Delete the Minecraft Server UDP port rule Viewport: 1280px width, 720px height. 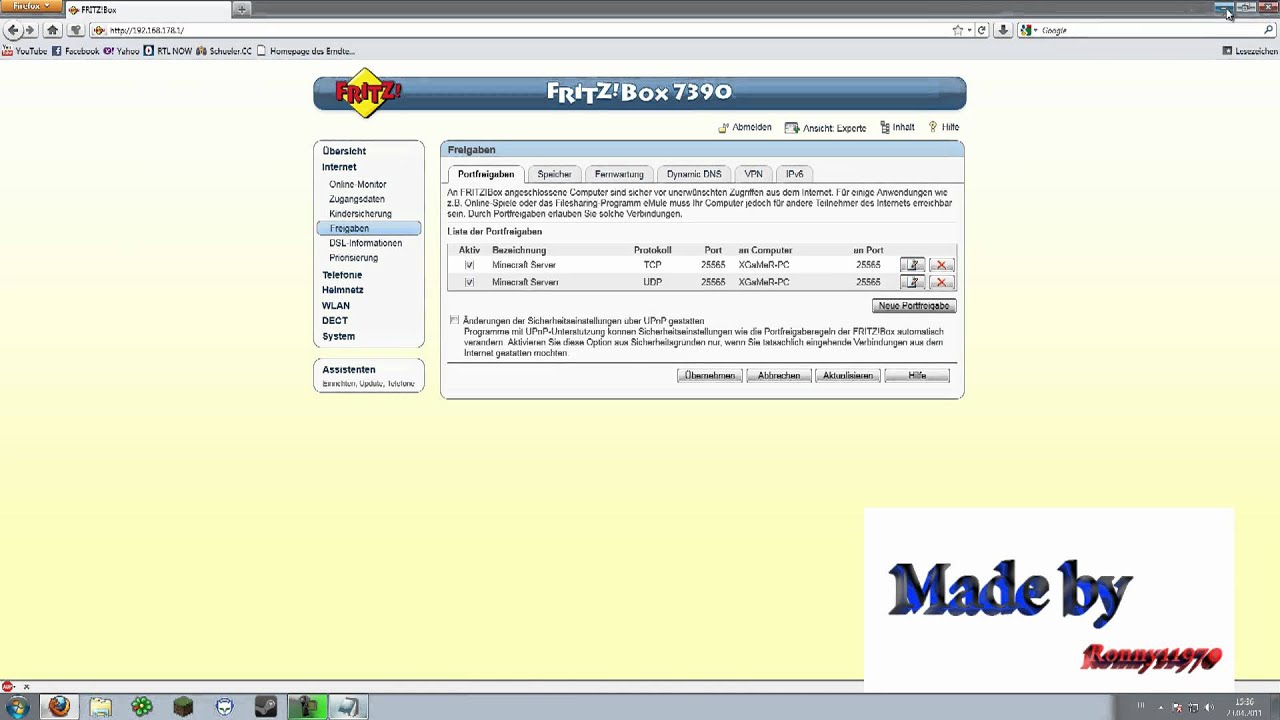coord(941,282)
